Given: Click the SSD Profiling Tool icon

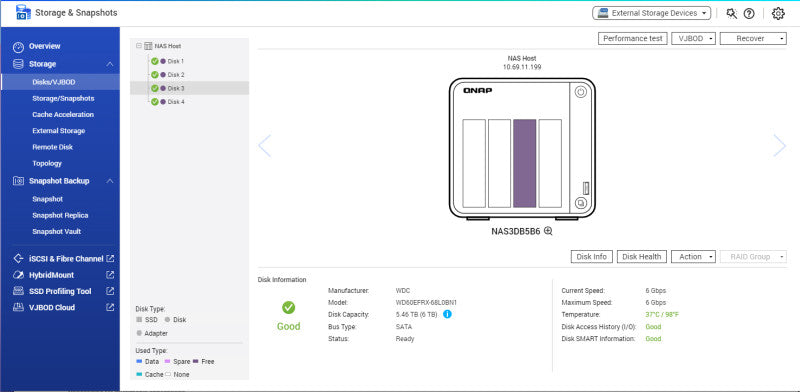Looking at the screenshot, I should point(18,291).
